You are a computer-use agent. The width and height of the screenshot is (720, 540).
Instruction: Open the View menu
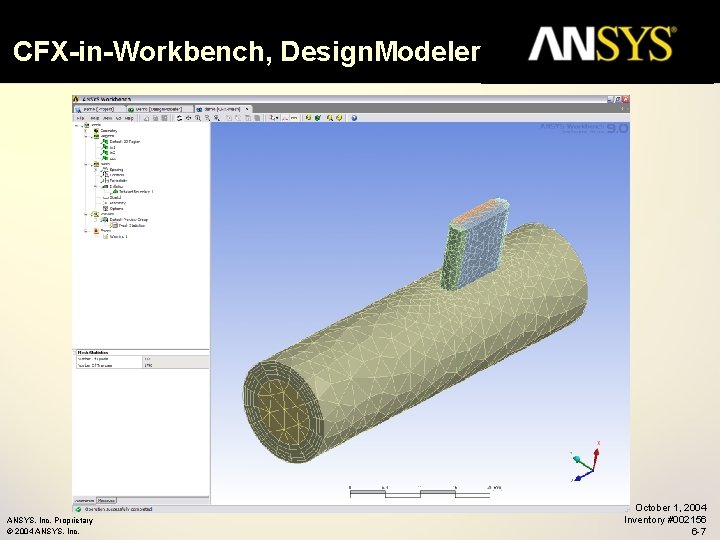click(x=107, y=118)
